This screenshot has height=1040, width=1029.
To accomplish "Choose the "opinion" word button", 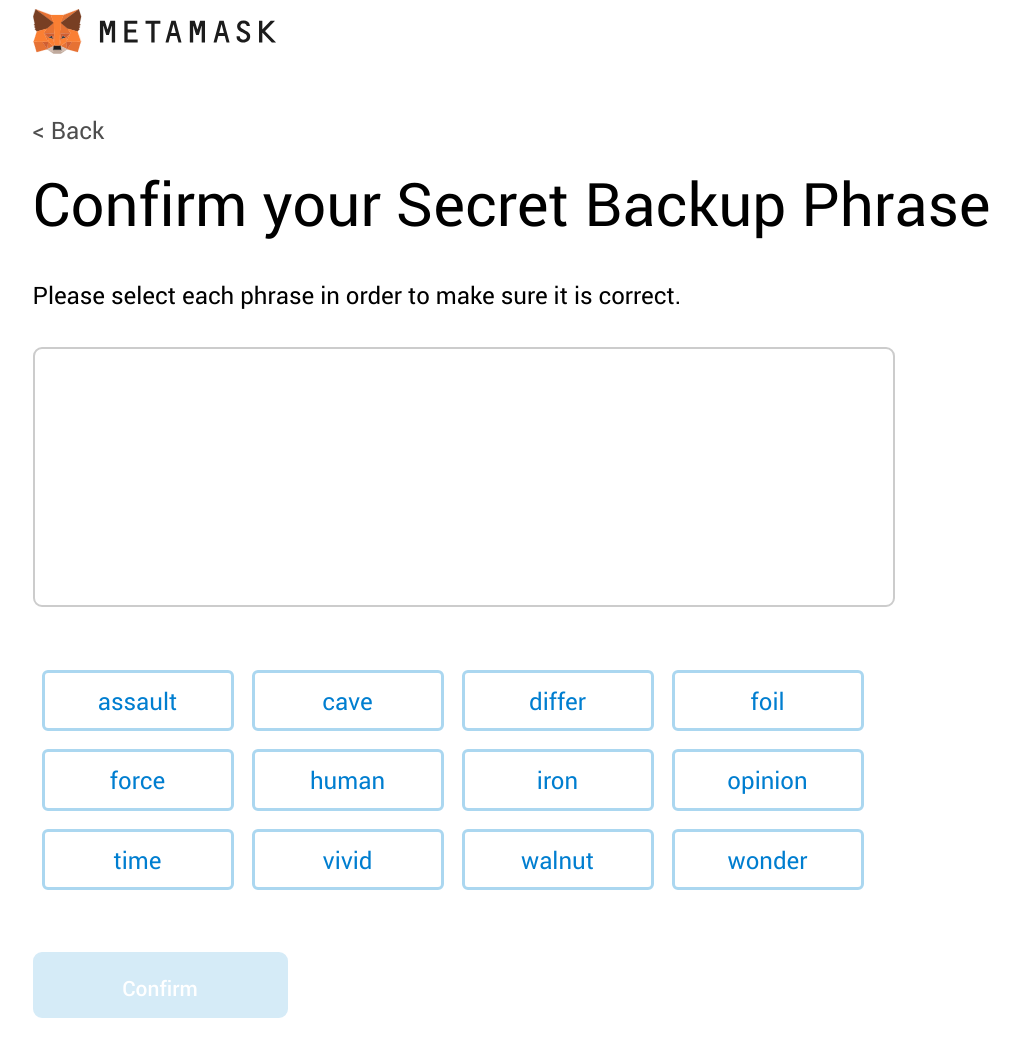I will click(768, 780).
